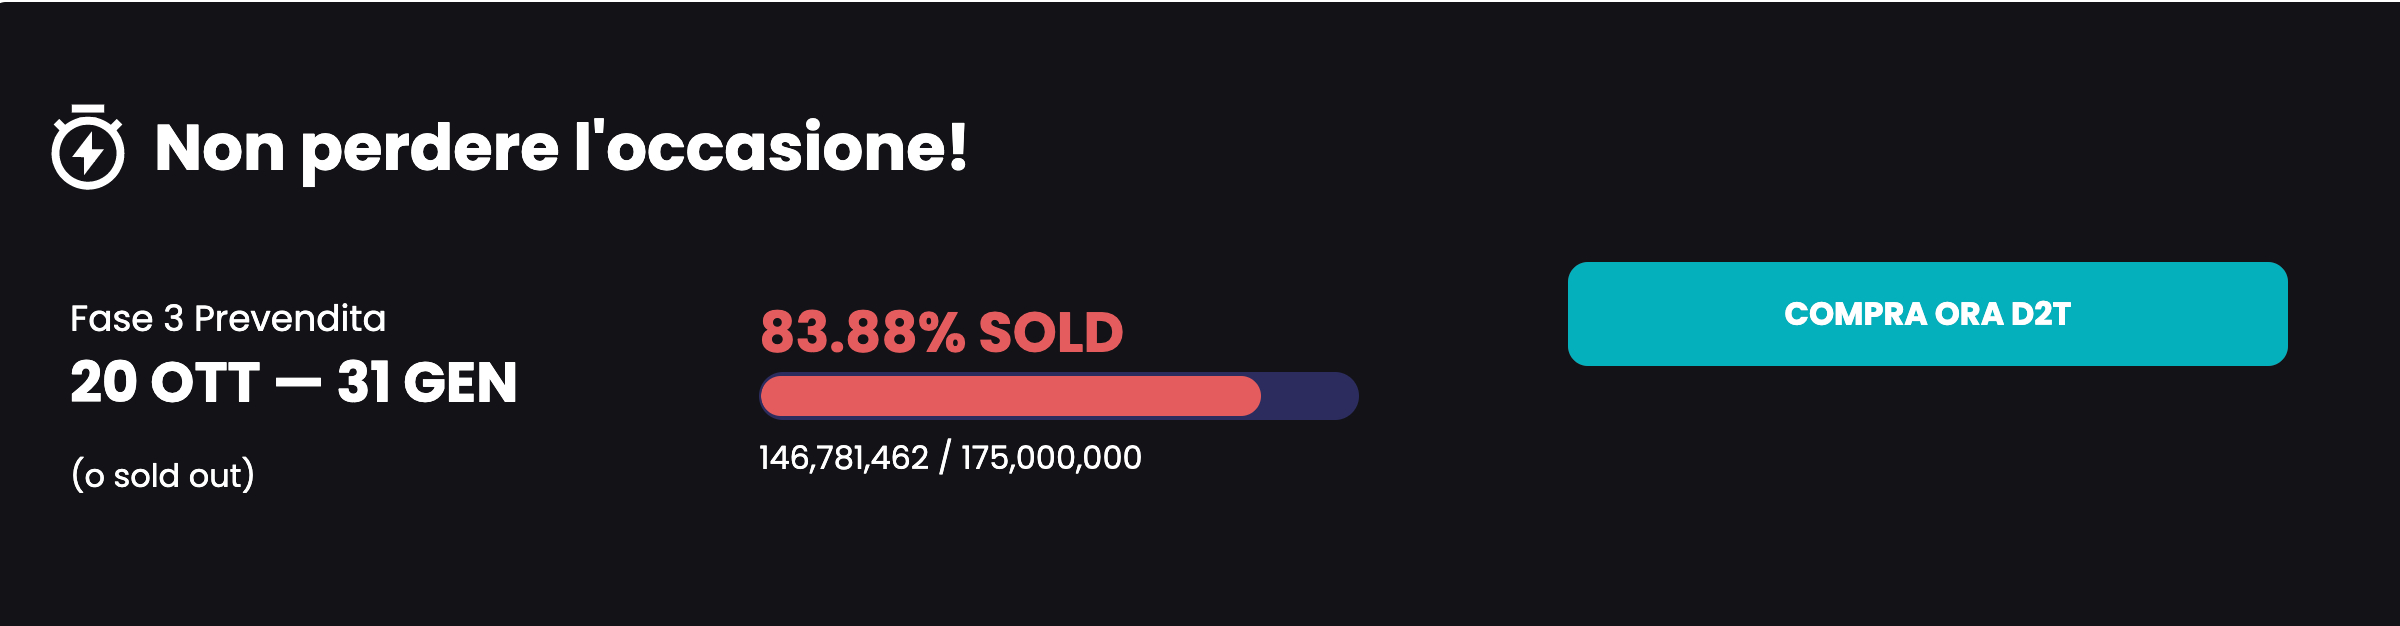
Task: Select the "20 OTT" start date
Action: pyautogui.click(x=165, y=383)
